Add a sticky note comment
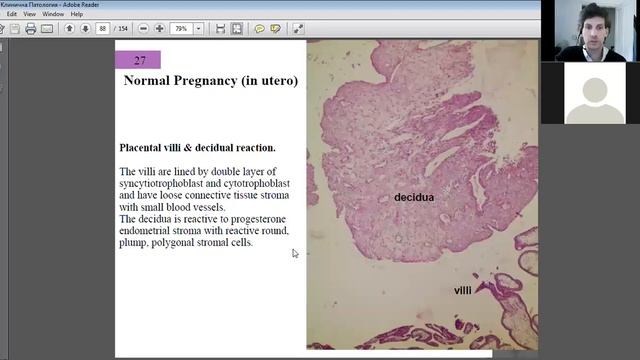 point(259,29)
